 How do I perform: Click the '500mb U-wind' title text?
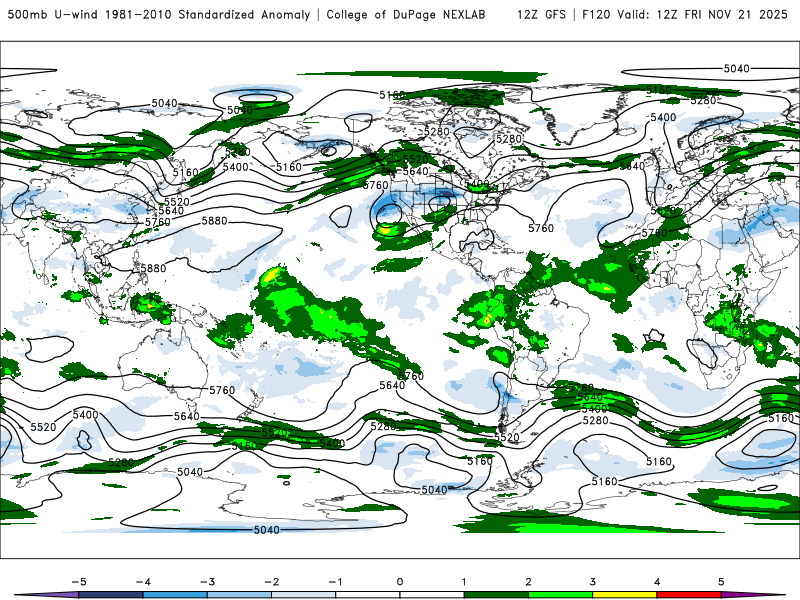[x=53, y=14]
